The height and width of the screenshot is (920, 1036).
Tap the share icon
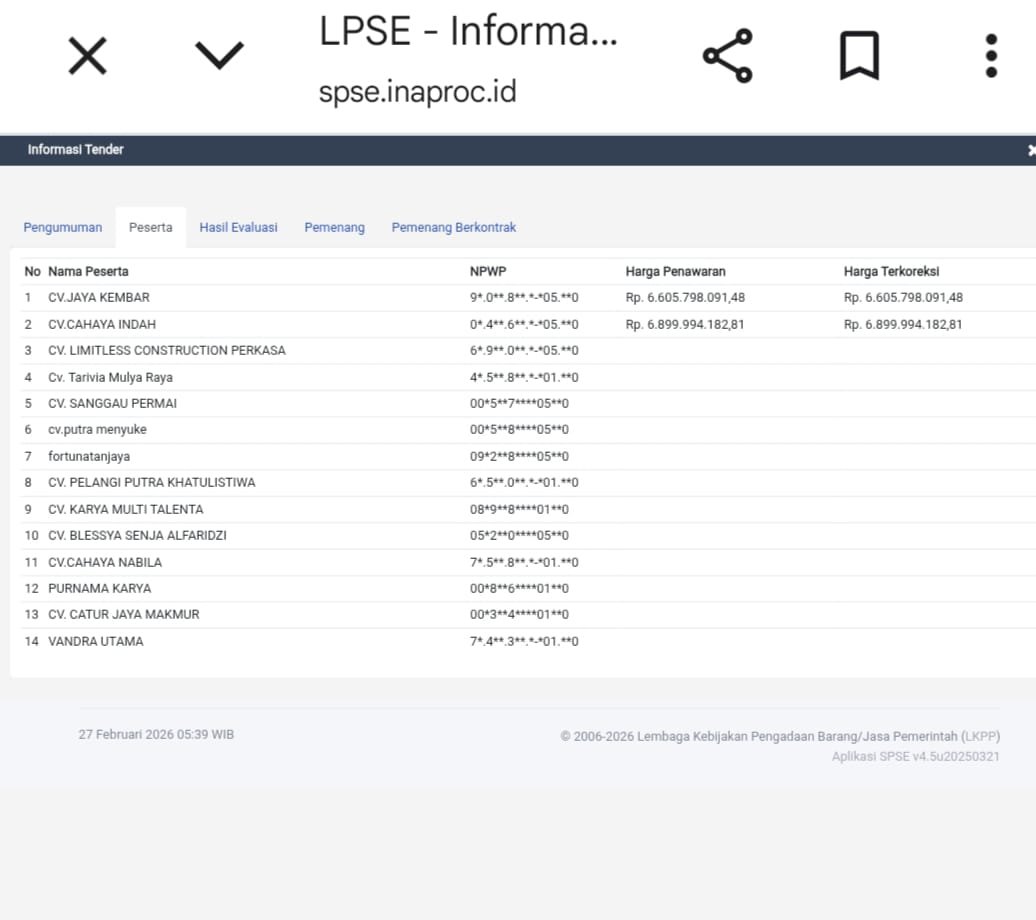pos(727,56)
